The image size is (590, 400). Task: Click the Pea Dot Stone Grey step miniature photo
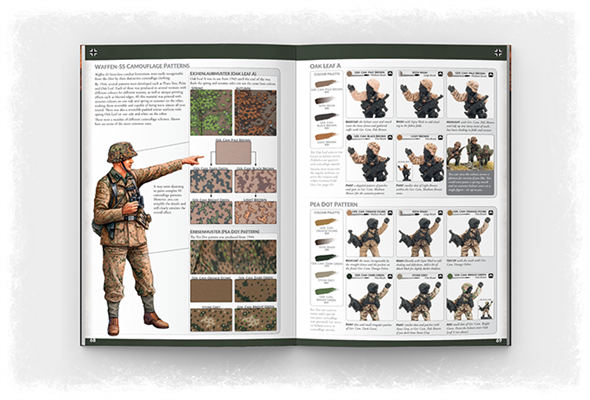tap(420, 300)
